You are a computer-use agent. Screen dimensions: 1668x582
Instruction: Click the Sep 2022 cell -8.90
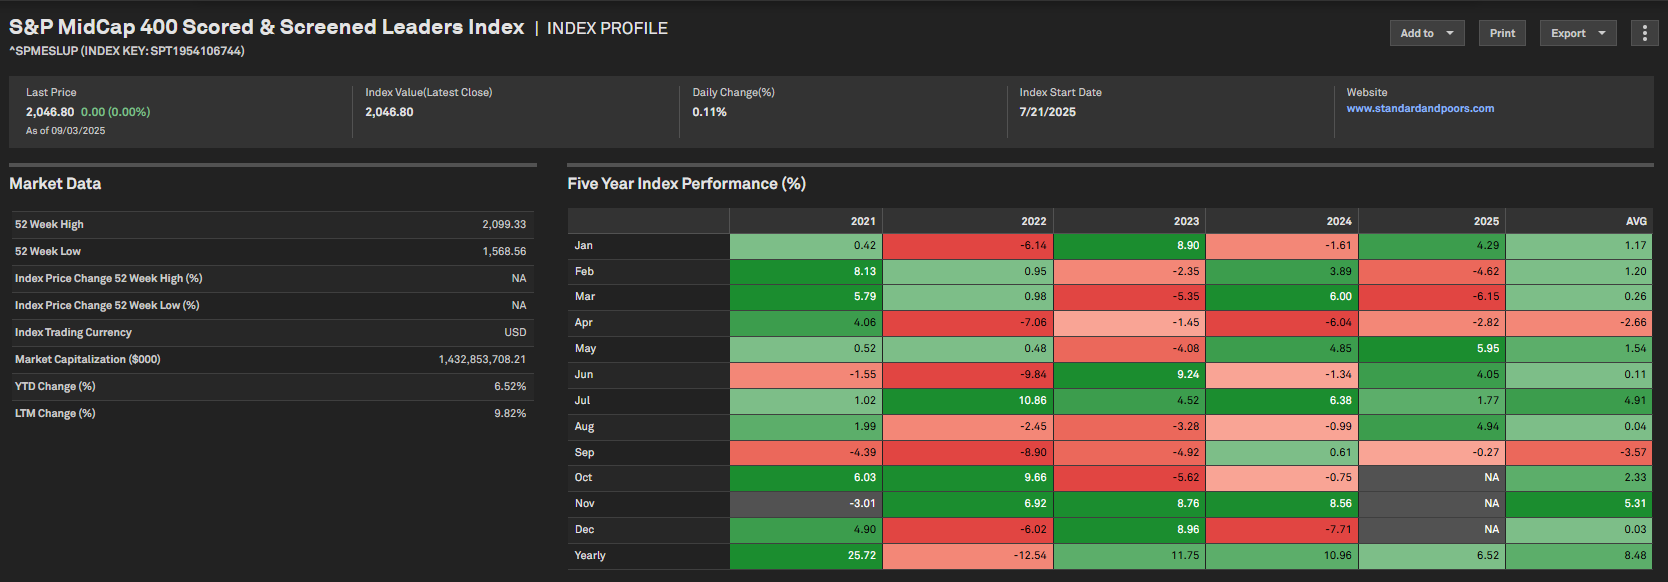point(968,453)
